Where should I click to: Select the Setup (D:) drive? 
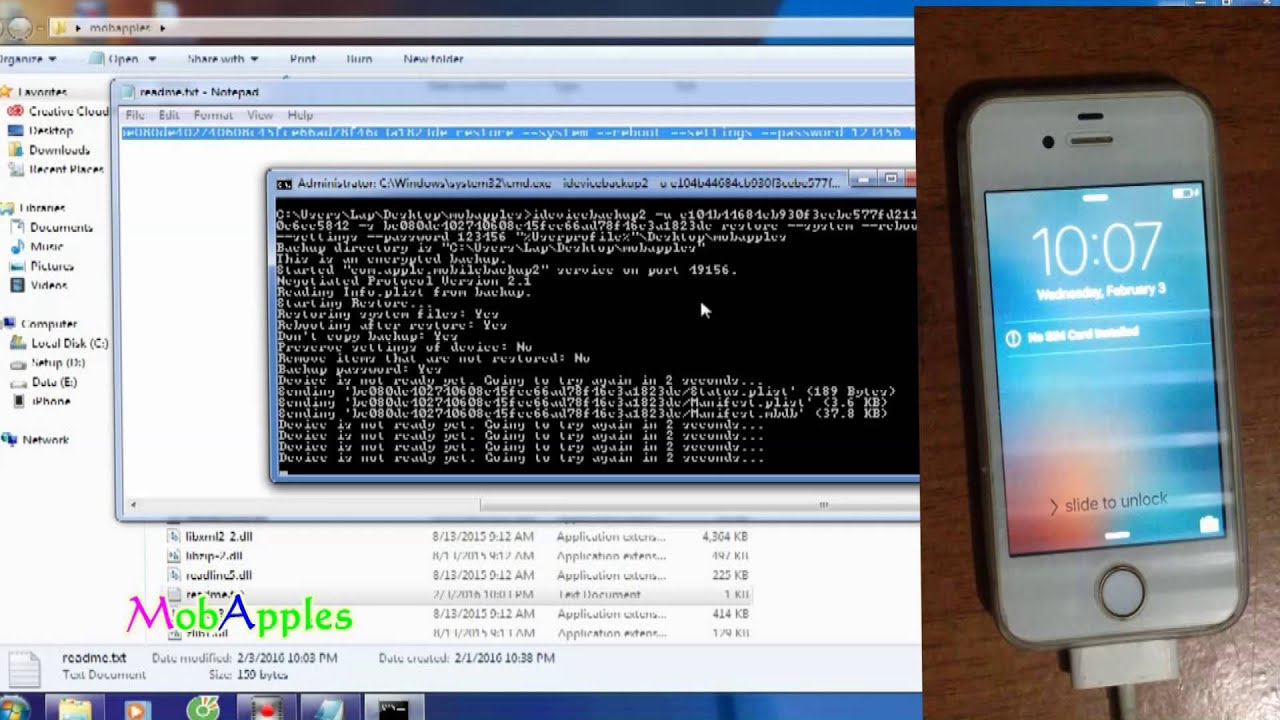point(58,363)
